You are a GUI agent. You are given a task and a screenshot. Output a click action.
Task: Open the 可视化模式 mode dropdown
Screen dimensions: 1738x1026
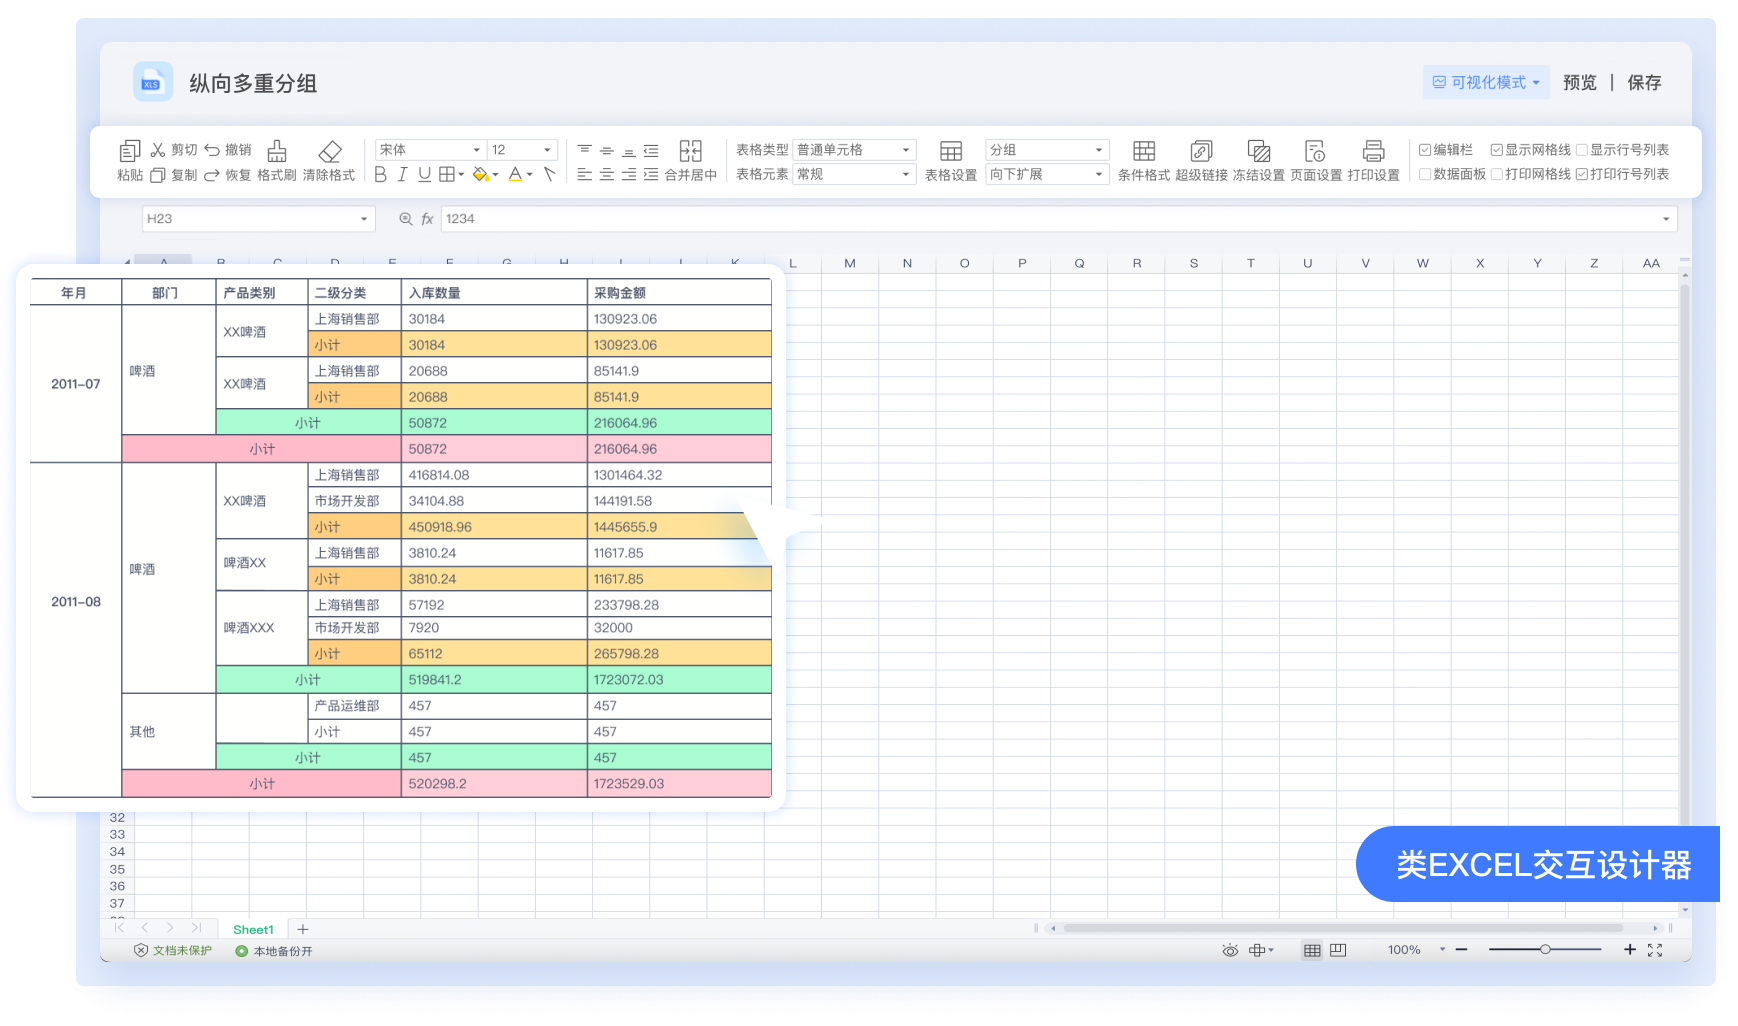(x=1485, y=83)
